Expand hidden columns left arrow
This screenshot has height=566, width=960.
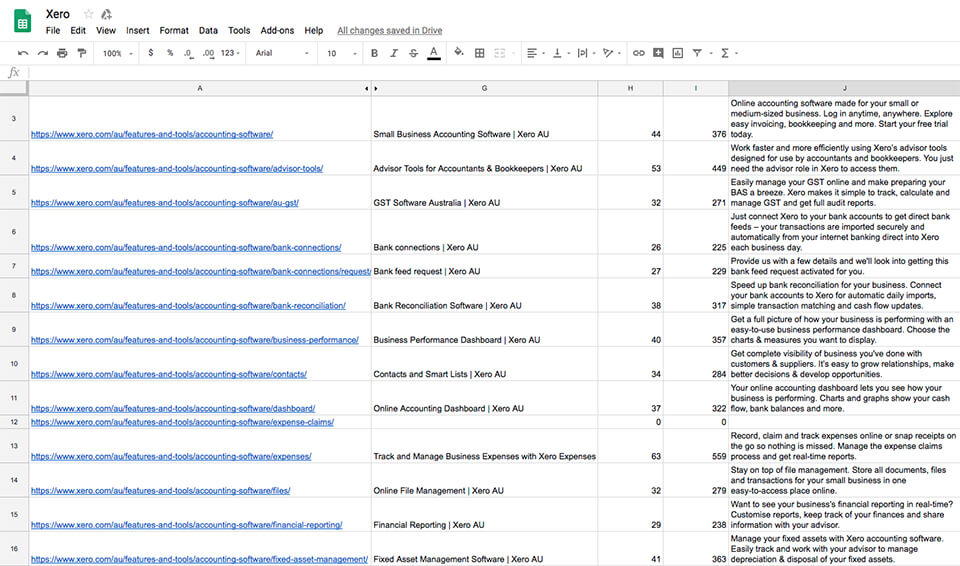pos(367,89)
